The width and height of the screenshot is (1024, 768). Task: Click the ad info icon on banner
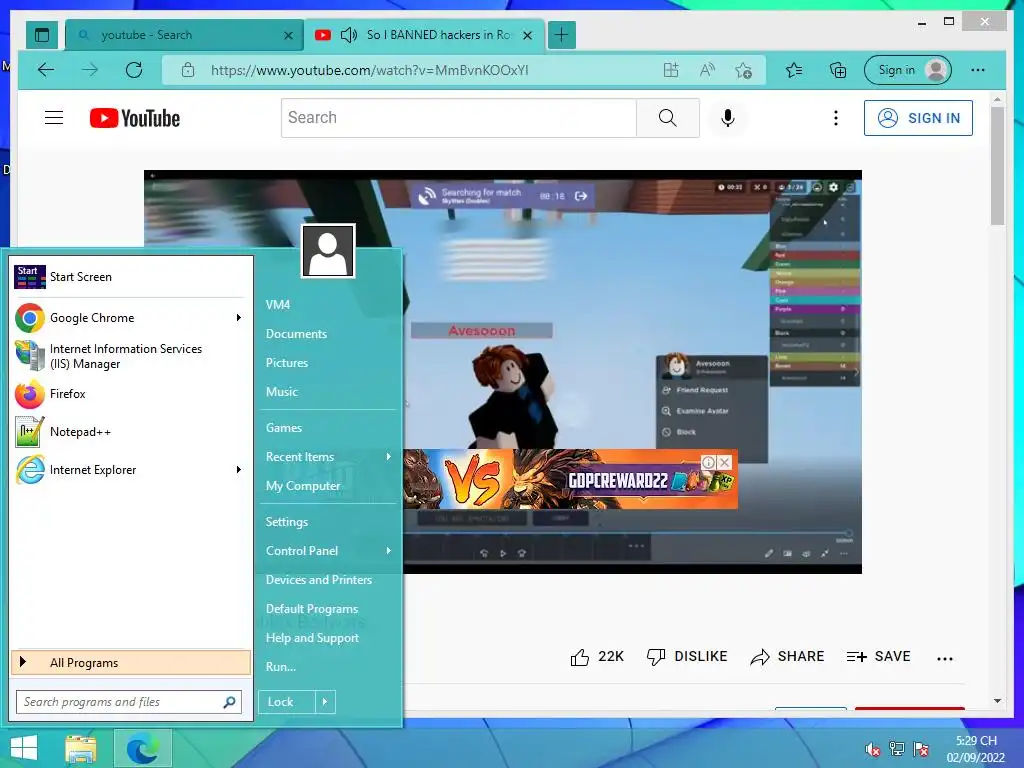[x=709, y=462]
